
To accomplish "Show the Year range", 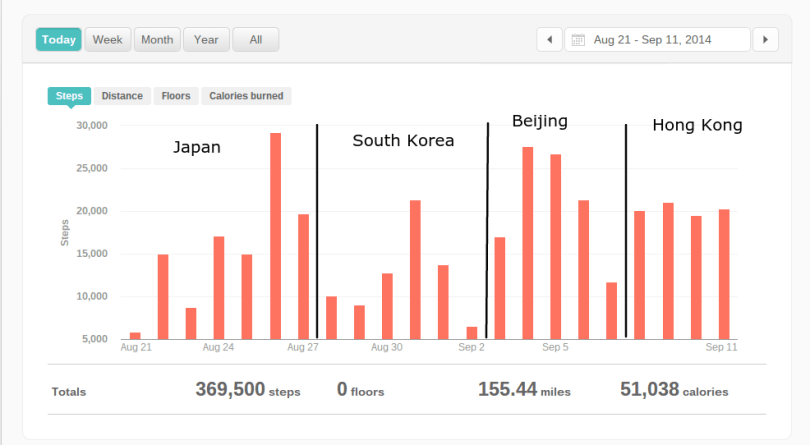I will point(206,40).
